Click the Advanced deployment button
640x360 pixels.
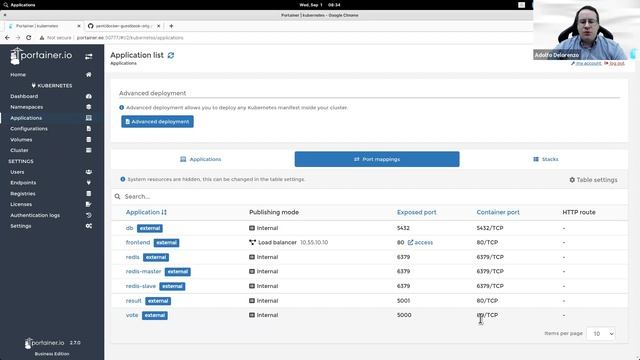pyautogui.click(x=158, y=122)
